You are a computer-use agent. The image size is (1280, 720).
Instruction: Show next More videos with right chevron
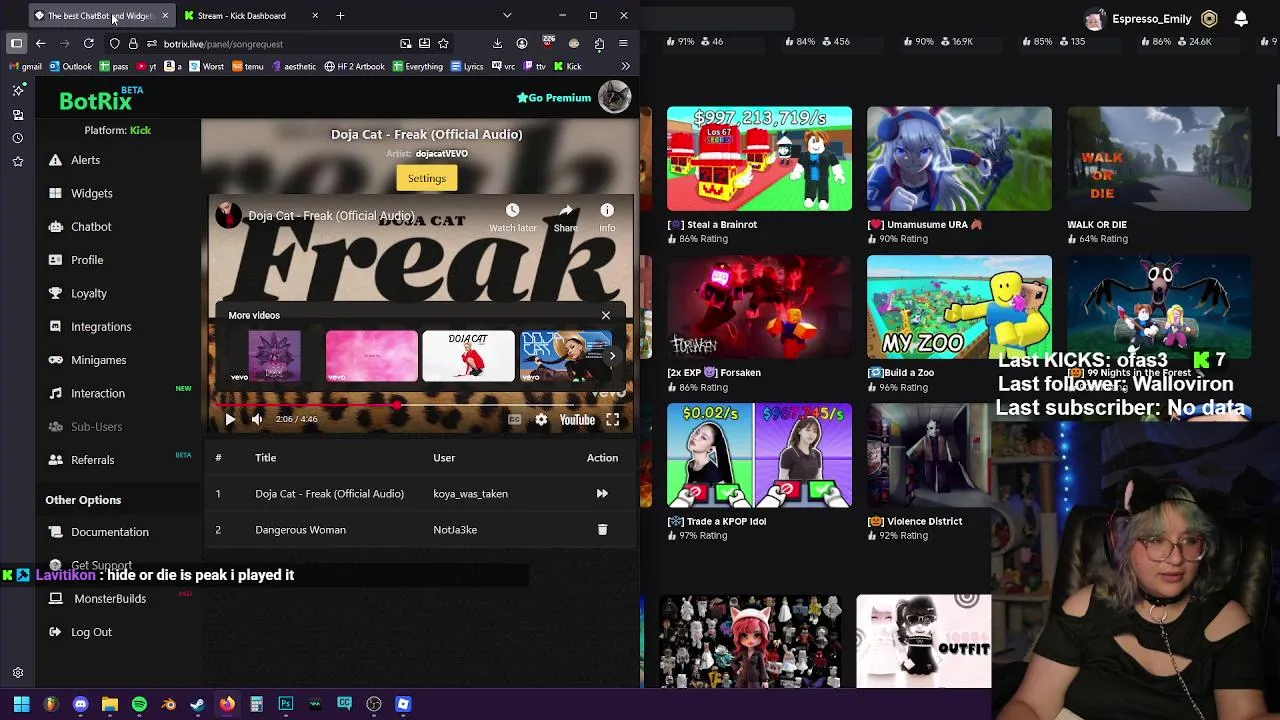pyautogui.click(x=612, y=356)
